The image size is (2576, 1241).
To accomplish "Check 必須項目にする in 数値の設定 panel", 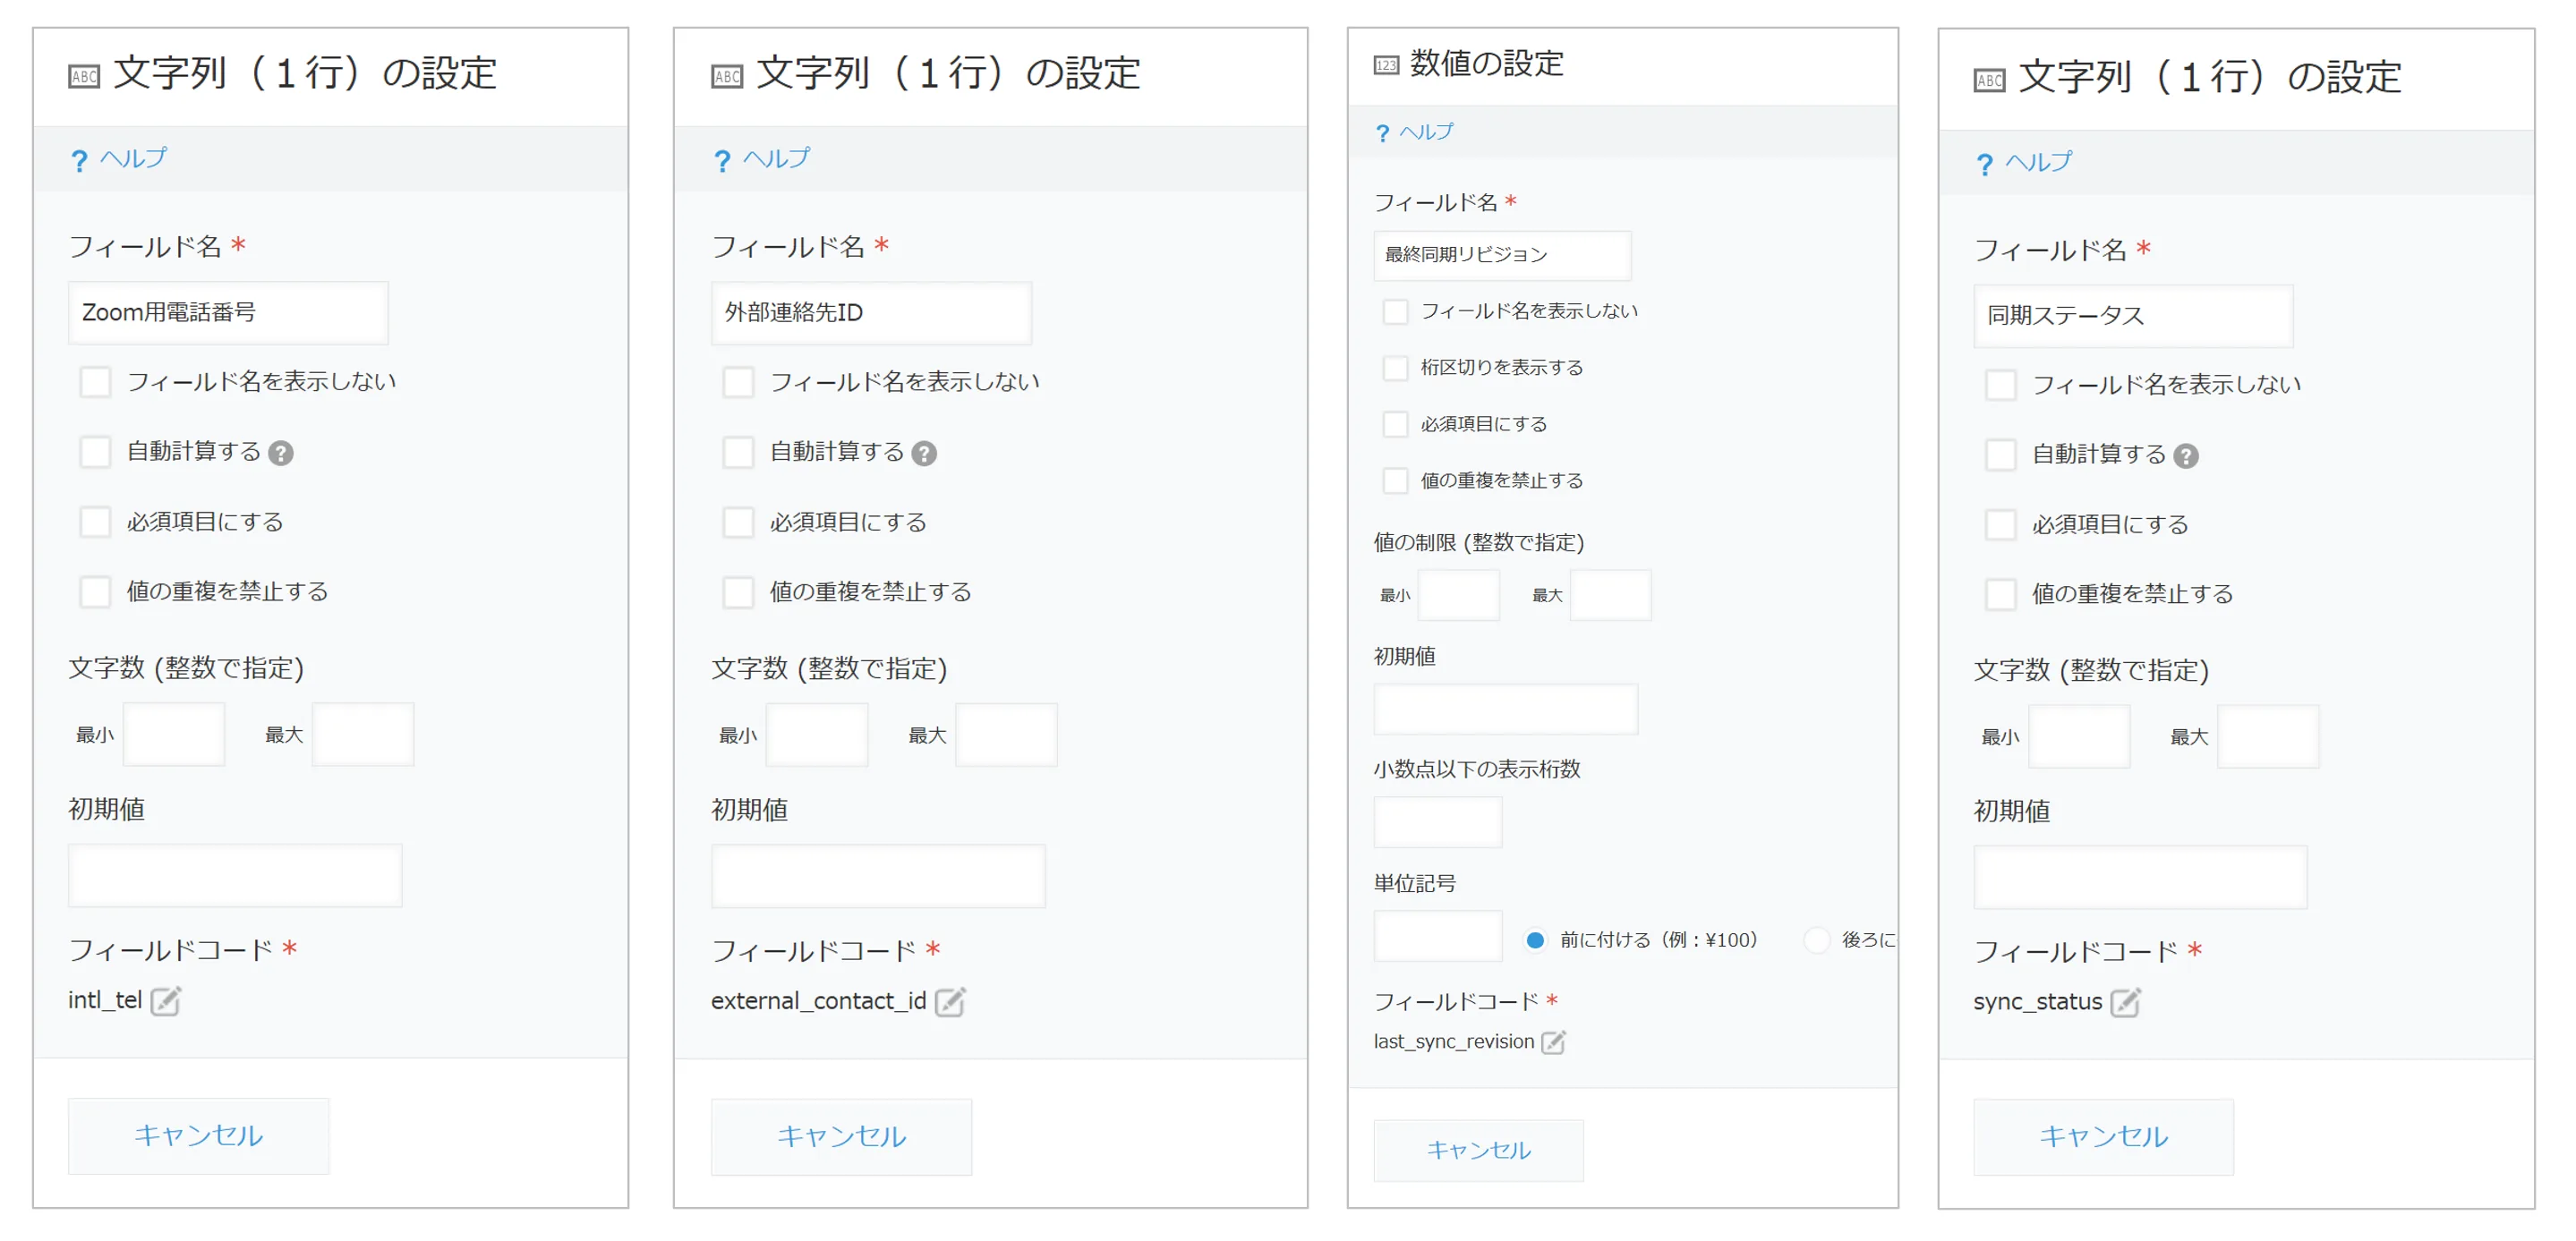I will click(1395, 424).
